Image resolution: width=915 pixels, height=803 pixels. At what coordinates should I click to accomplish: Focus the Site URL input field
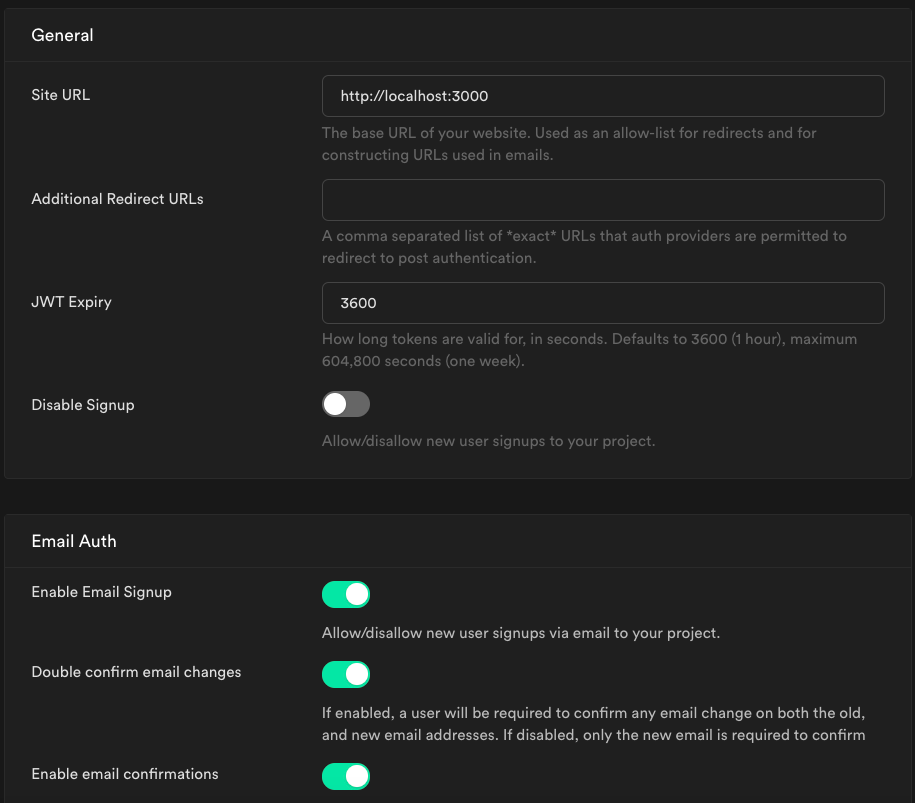(x=603, y=96)
